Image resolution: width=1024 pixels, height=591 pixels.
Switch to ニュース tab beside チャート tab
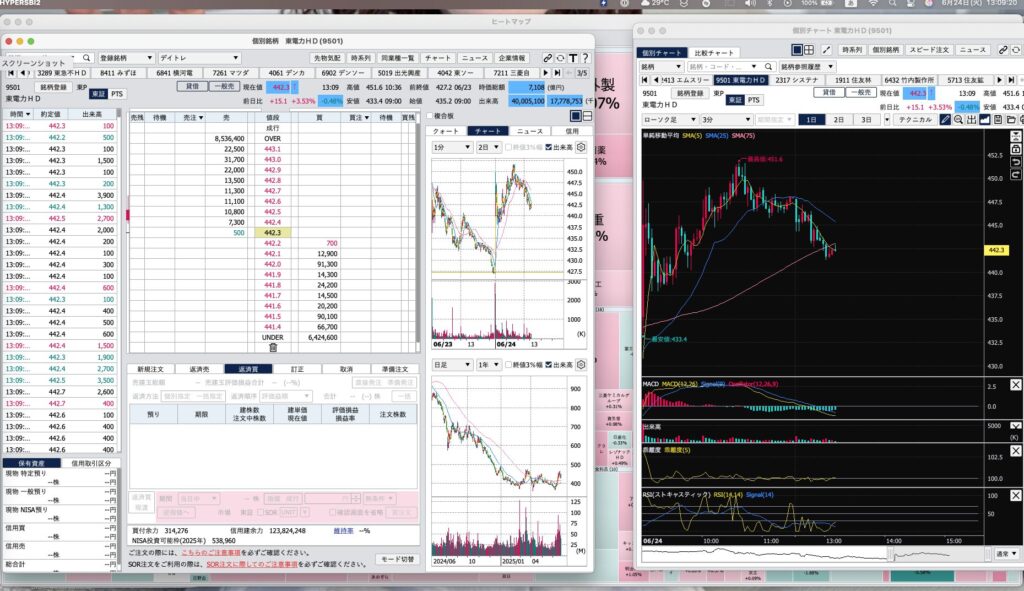coord(530,131)
